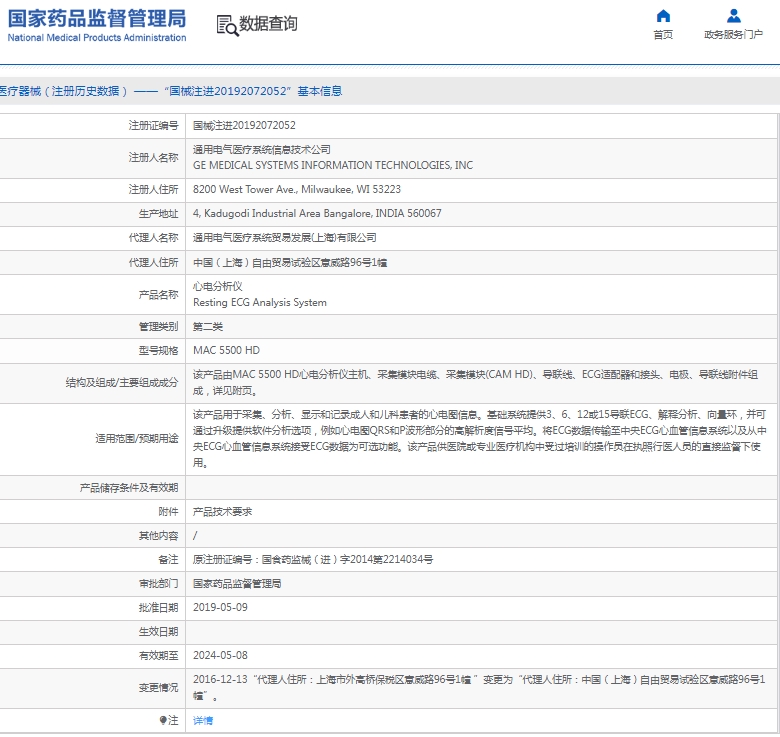
Task: Click the slash value in 其他内容 row
Action: [195, 536]
